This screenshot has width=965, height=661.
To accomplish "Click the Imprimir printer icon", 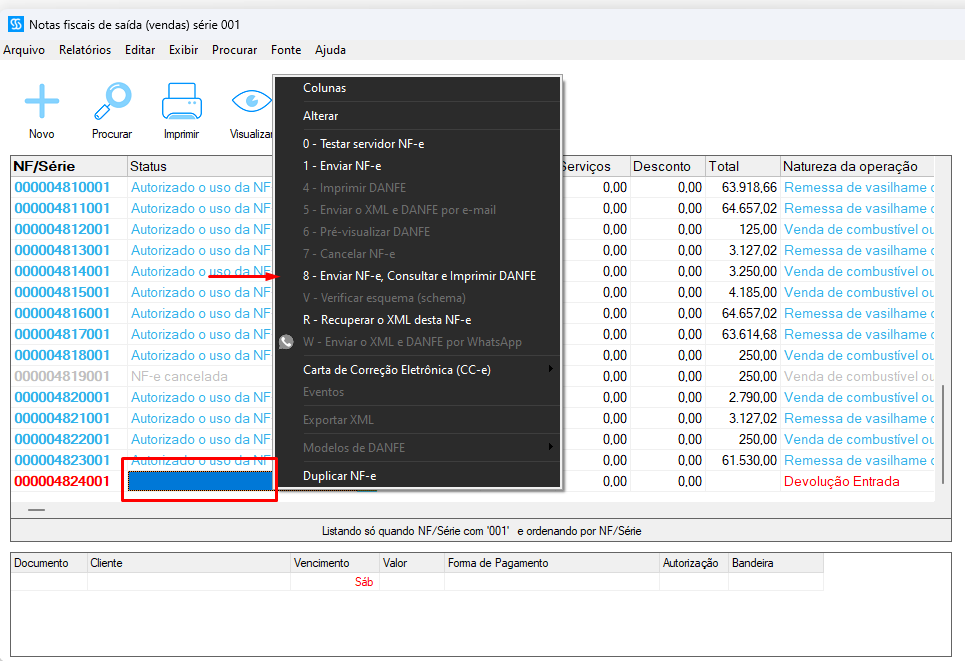I will [x=182, y=101].
